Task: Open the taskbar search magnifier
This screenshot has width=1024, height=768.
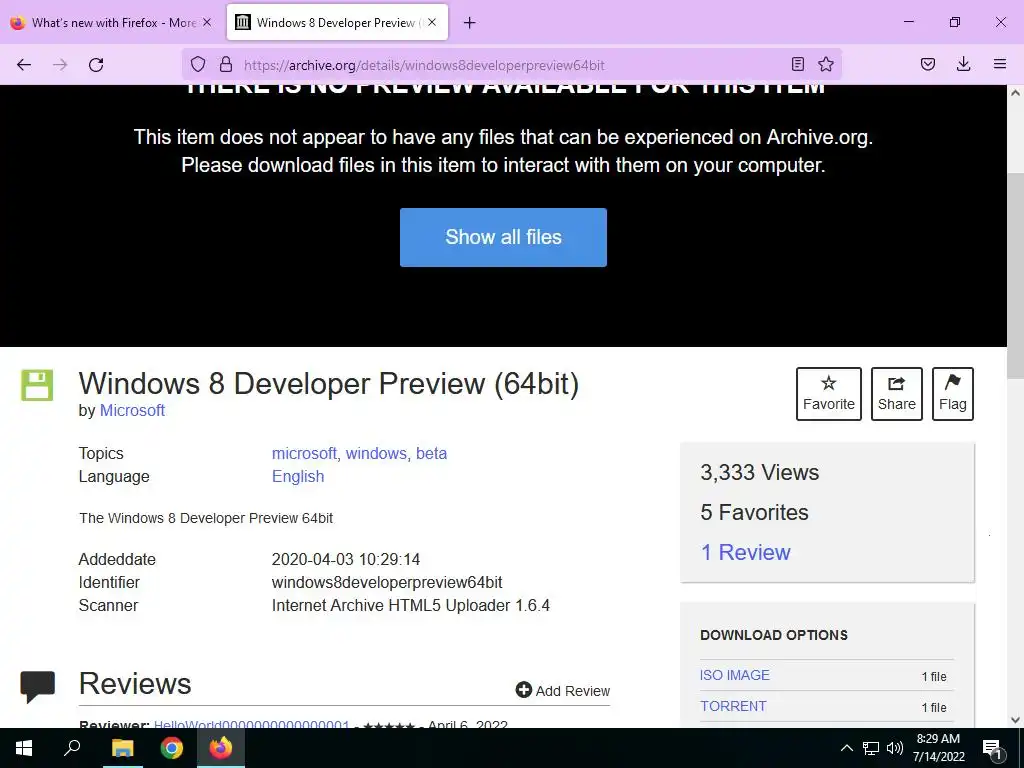Action: point(72,748)
